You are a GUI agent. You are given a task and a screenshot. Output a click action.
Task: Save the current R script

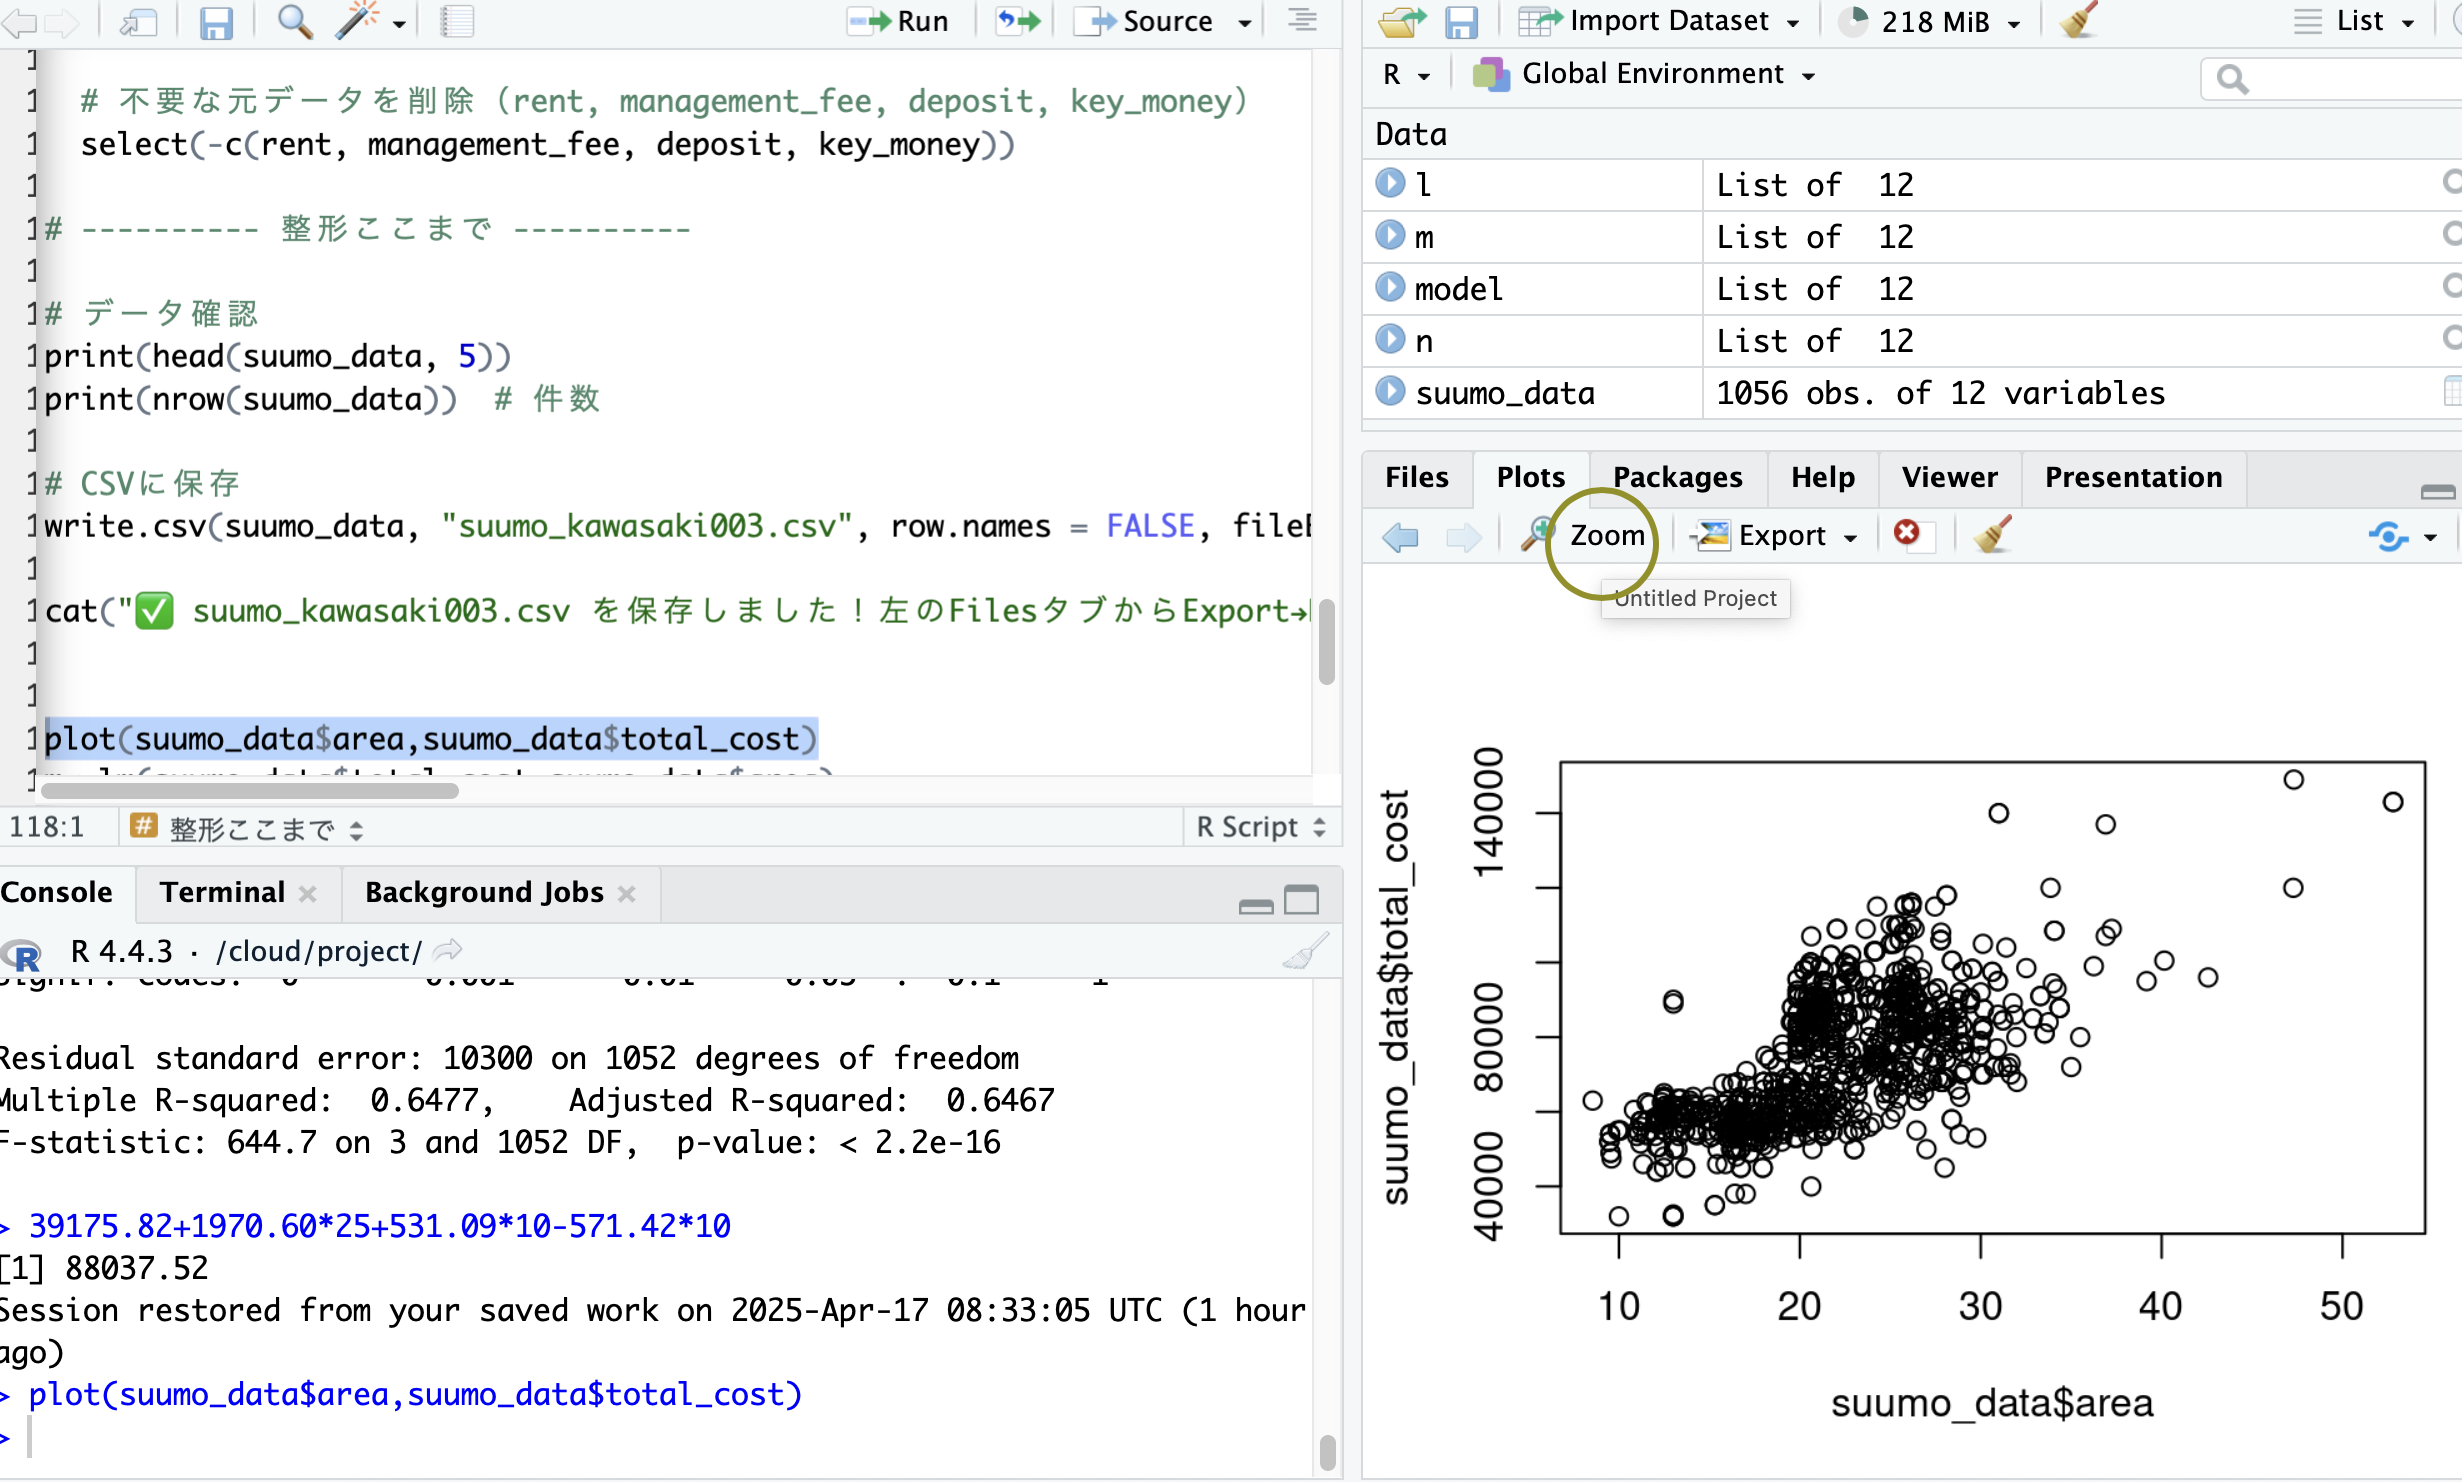215,21
